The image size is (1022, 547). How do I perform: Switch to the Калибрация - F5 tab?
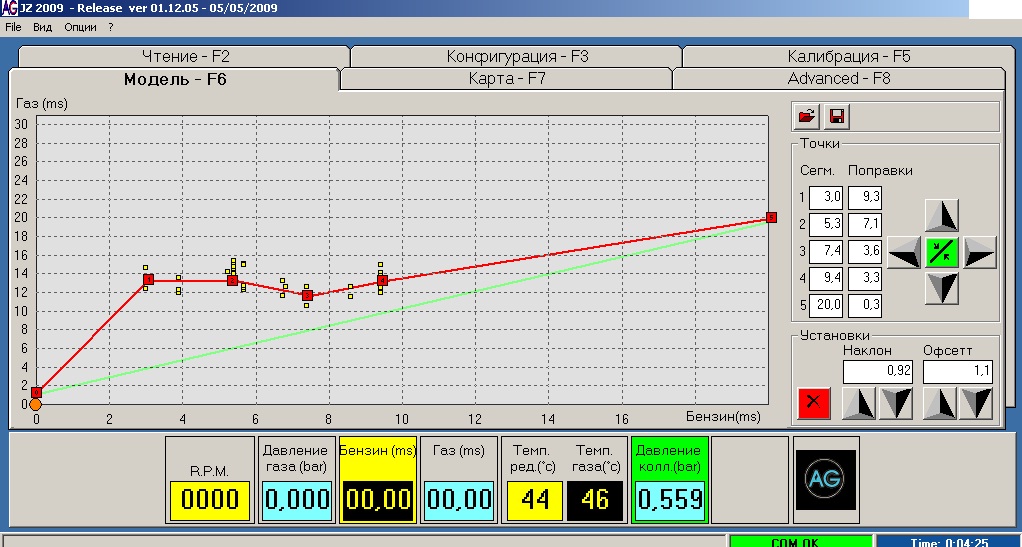(848, 57)
